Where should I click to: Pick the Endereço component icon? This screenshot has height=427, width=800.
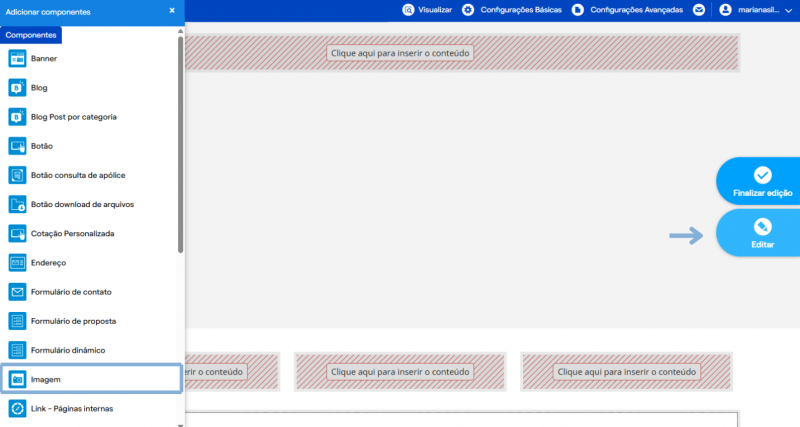click(x=17, y=263)
